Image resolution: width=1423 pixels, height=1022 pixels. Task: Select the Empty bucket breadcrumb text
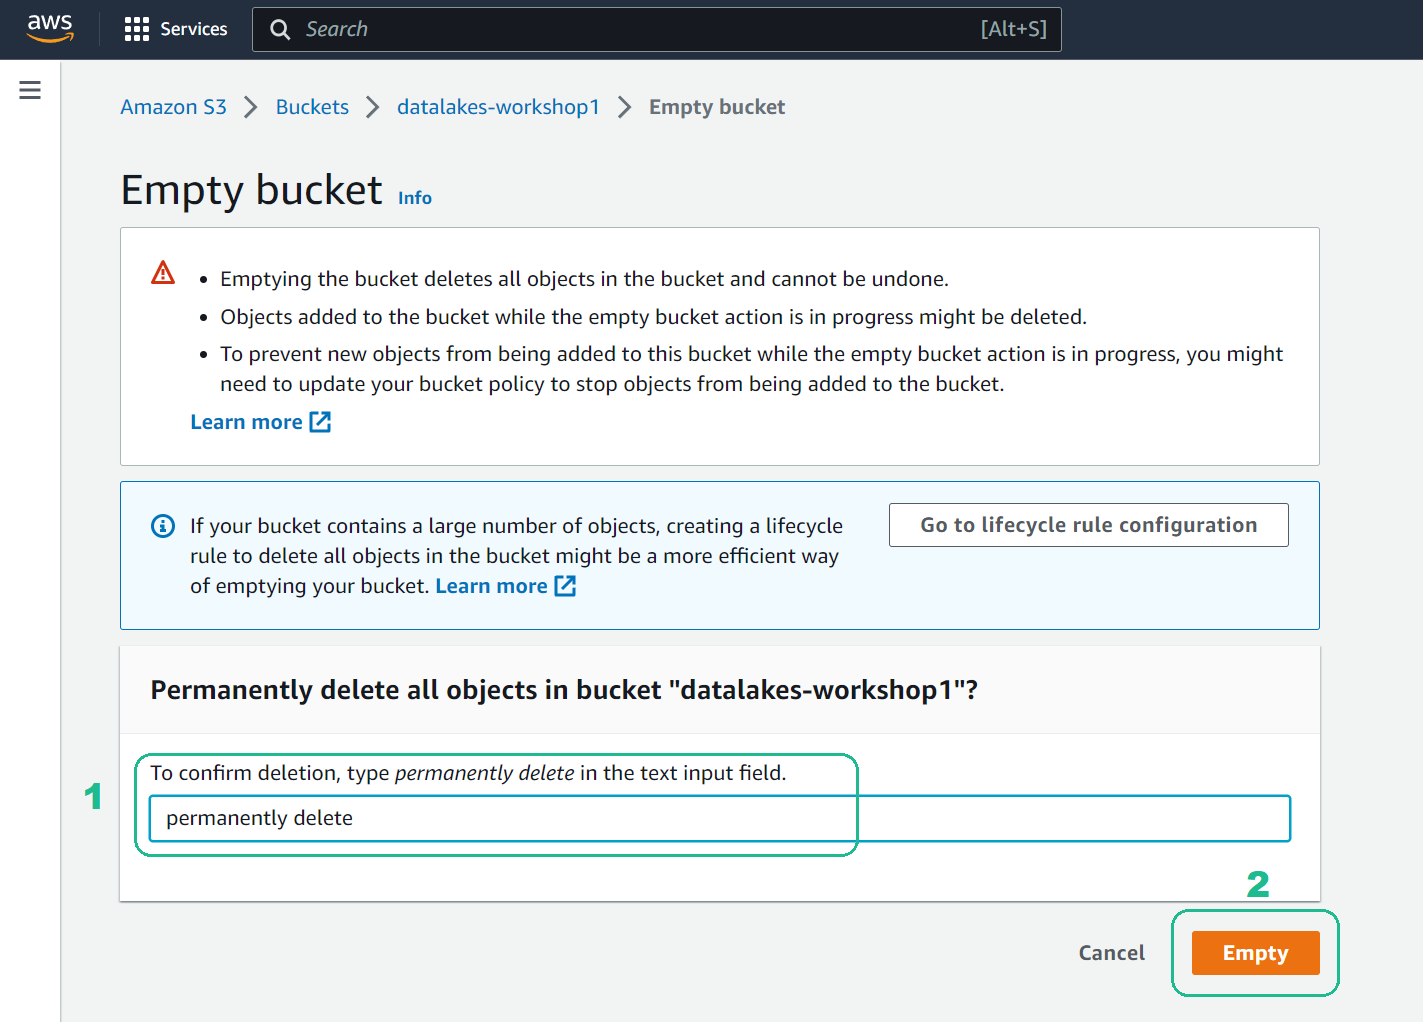(717, 107)
